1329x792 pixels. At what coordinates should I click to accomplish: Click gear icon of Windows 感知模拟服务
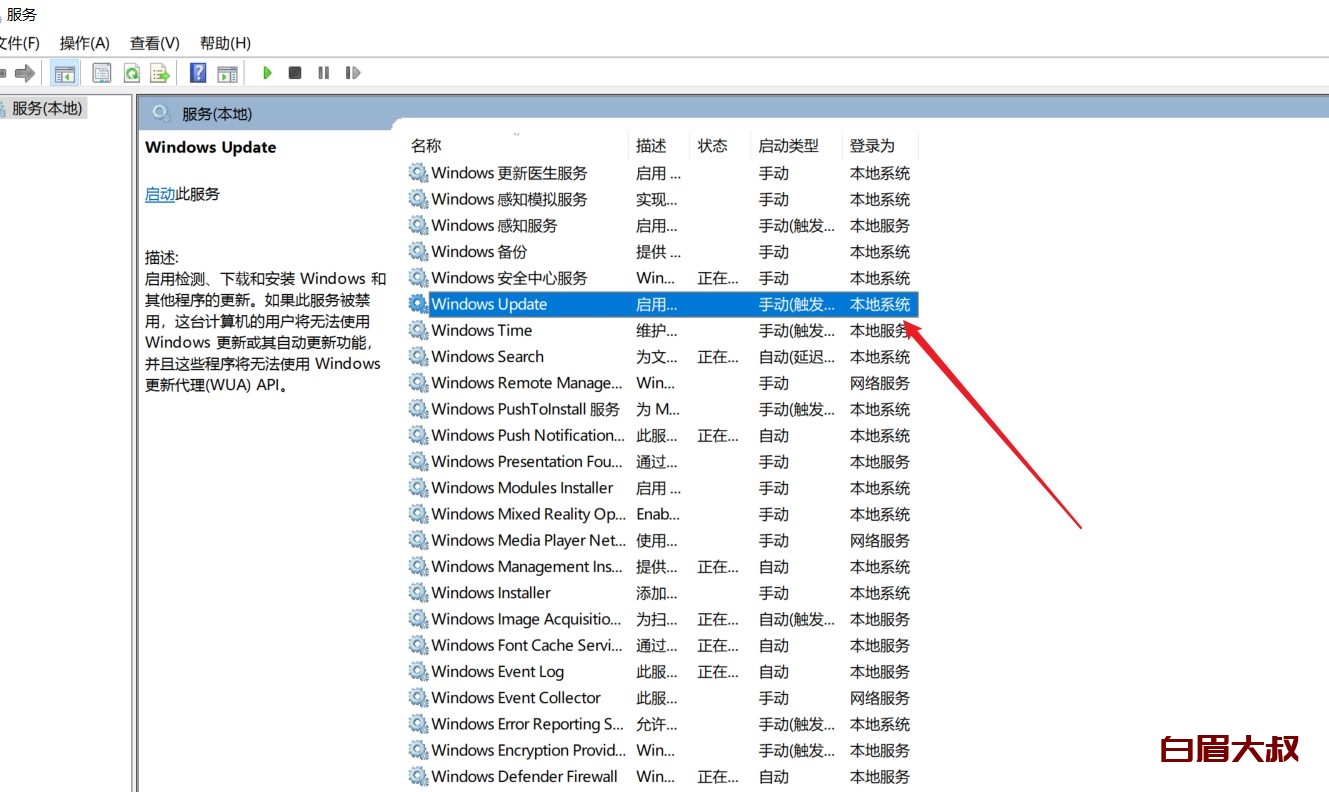[418, 199]
